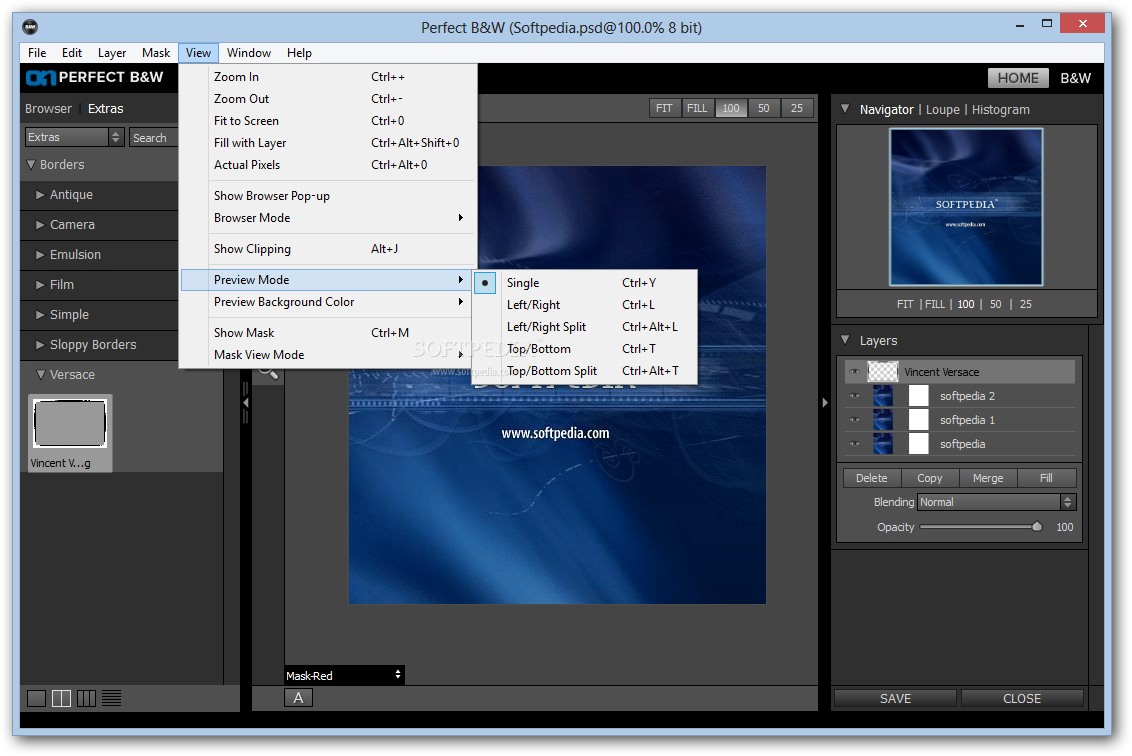Click Show Mask menu entry
Screen dimensions: 1132x756
[x=328, y=333]
